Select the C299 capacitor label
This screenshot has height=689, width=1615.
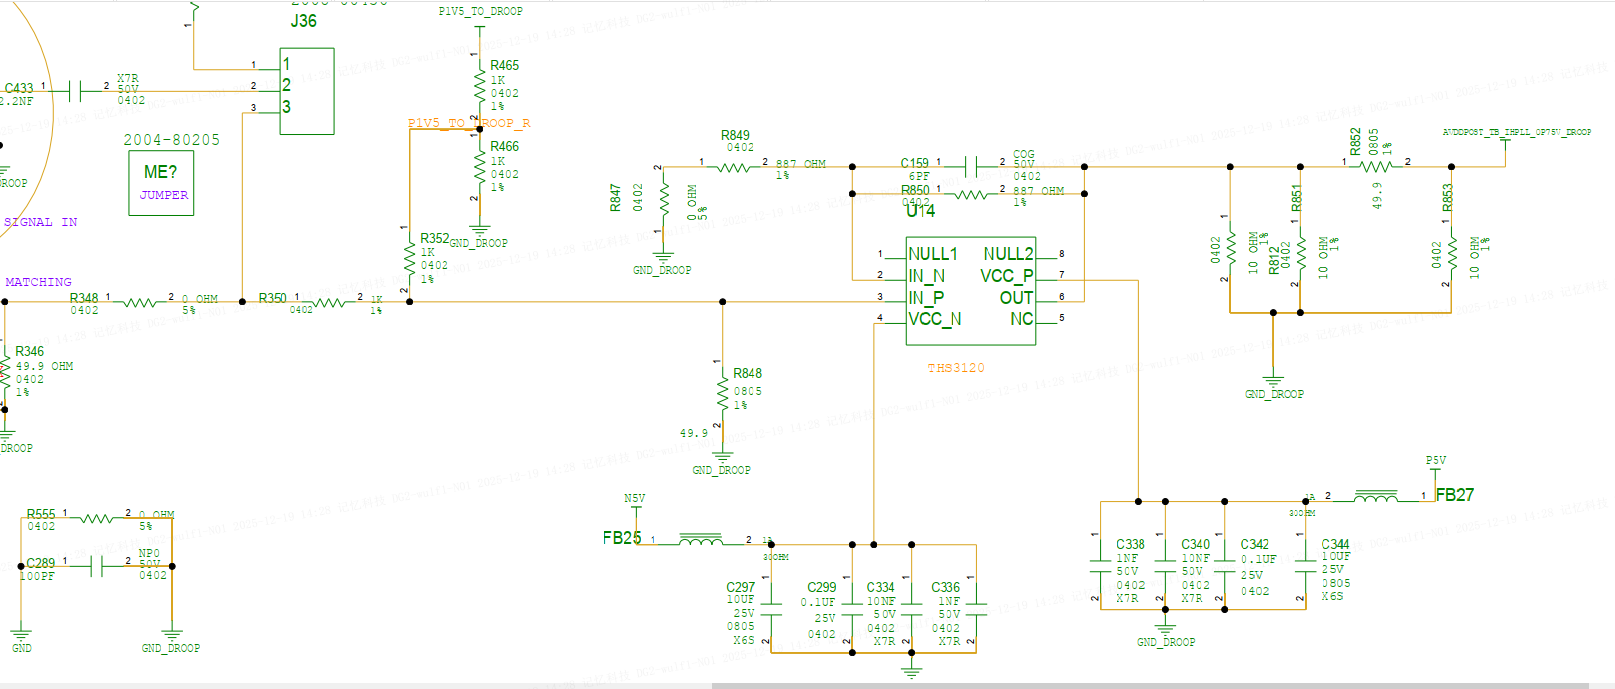point(821,587)
